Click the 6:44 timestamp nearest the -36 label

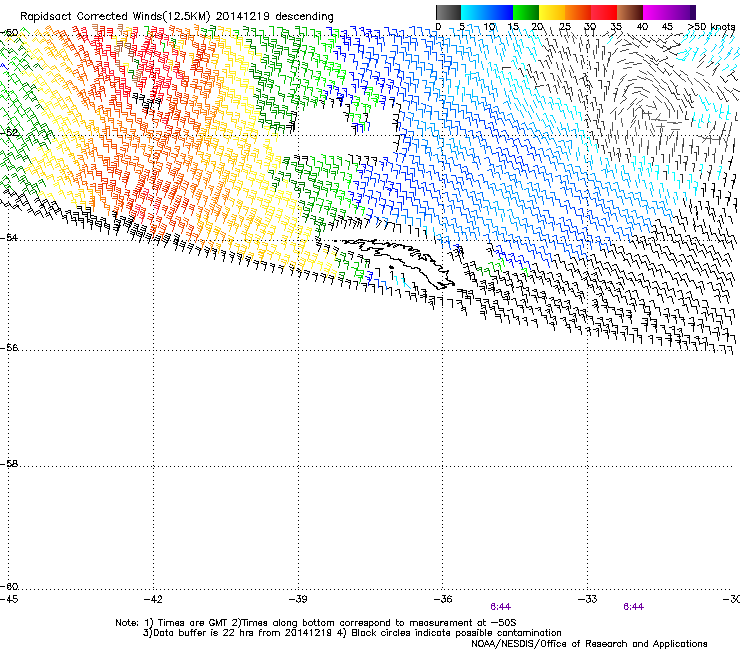pos(500,607)
